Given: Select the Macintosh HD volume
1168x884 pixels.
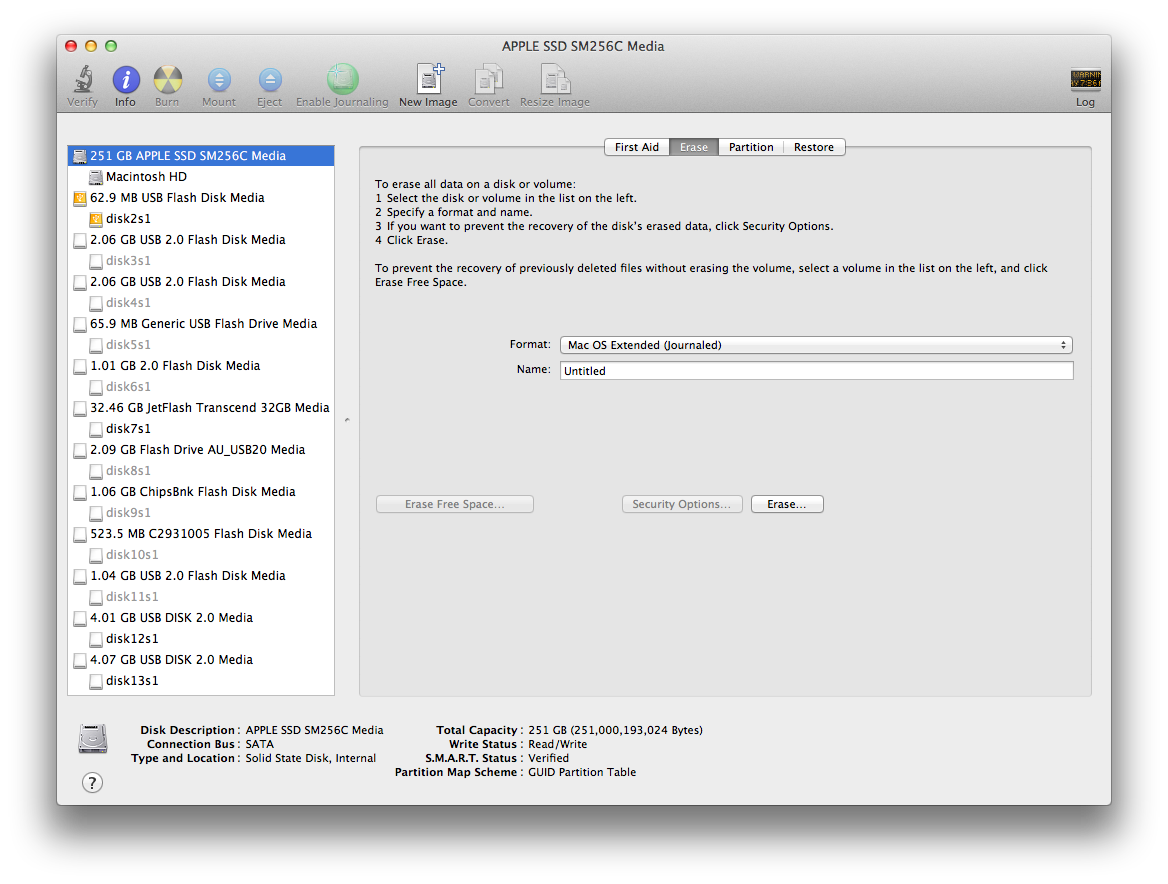Looking at the screenshot, I should [x=146, y=176].
